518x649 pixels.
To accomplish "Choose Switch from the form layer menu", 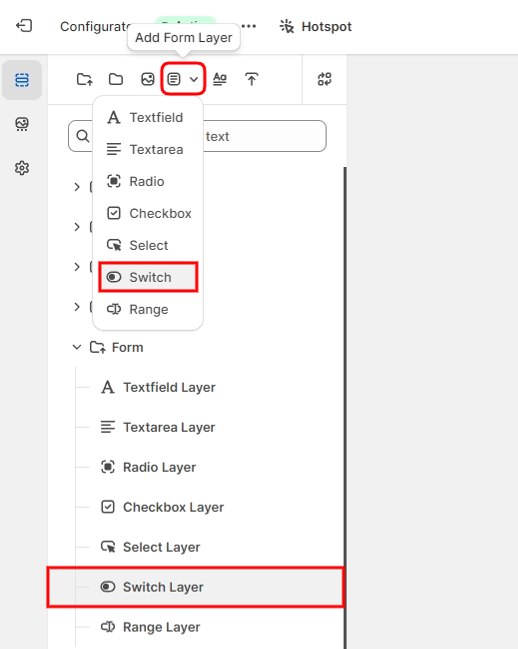I will [x=148, y=277].
